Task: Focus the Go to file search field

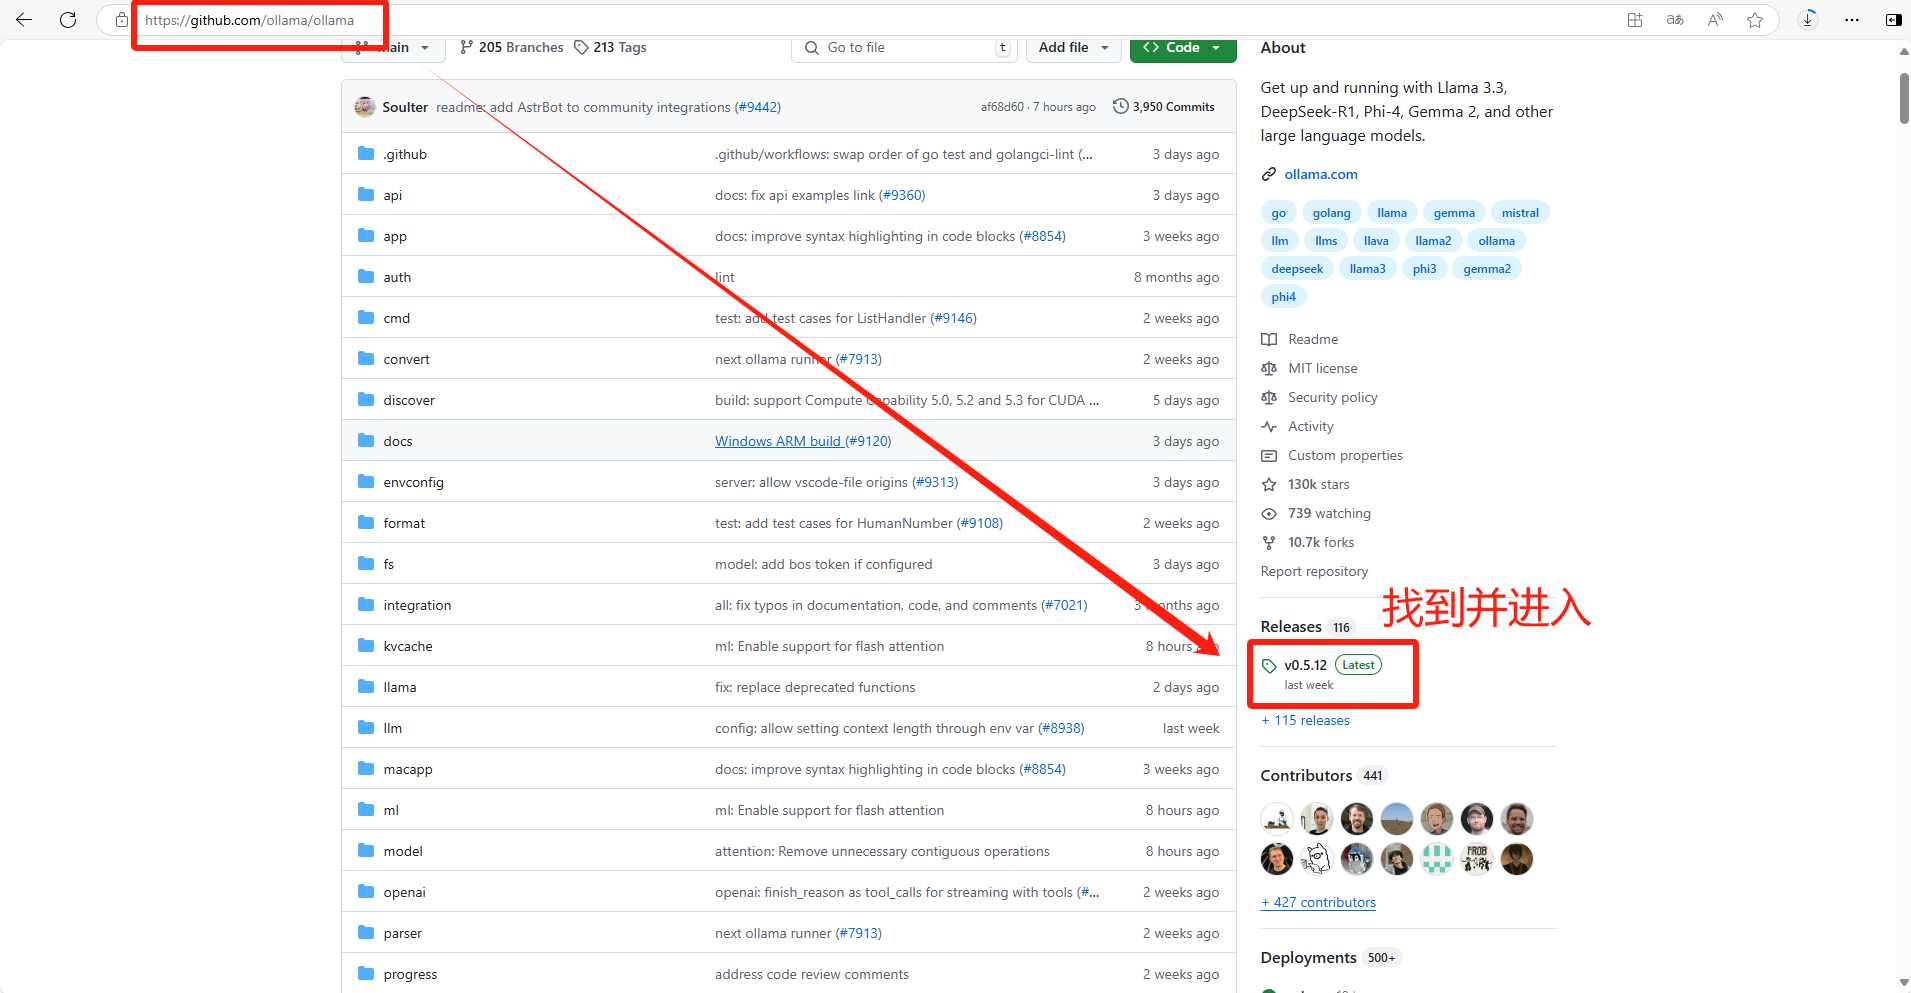Action: point(904,48)
